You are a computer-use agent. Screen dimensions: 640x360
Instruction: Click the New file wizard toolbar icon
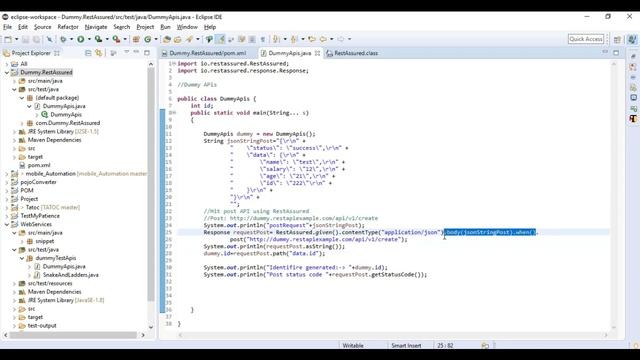[8, 39]
